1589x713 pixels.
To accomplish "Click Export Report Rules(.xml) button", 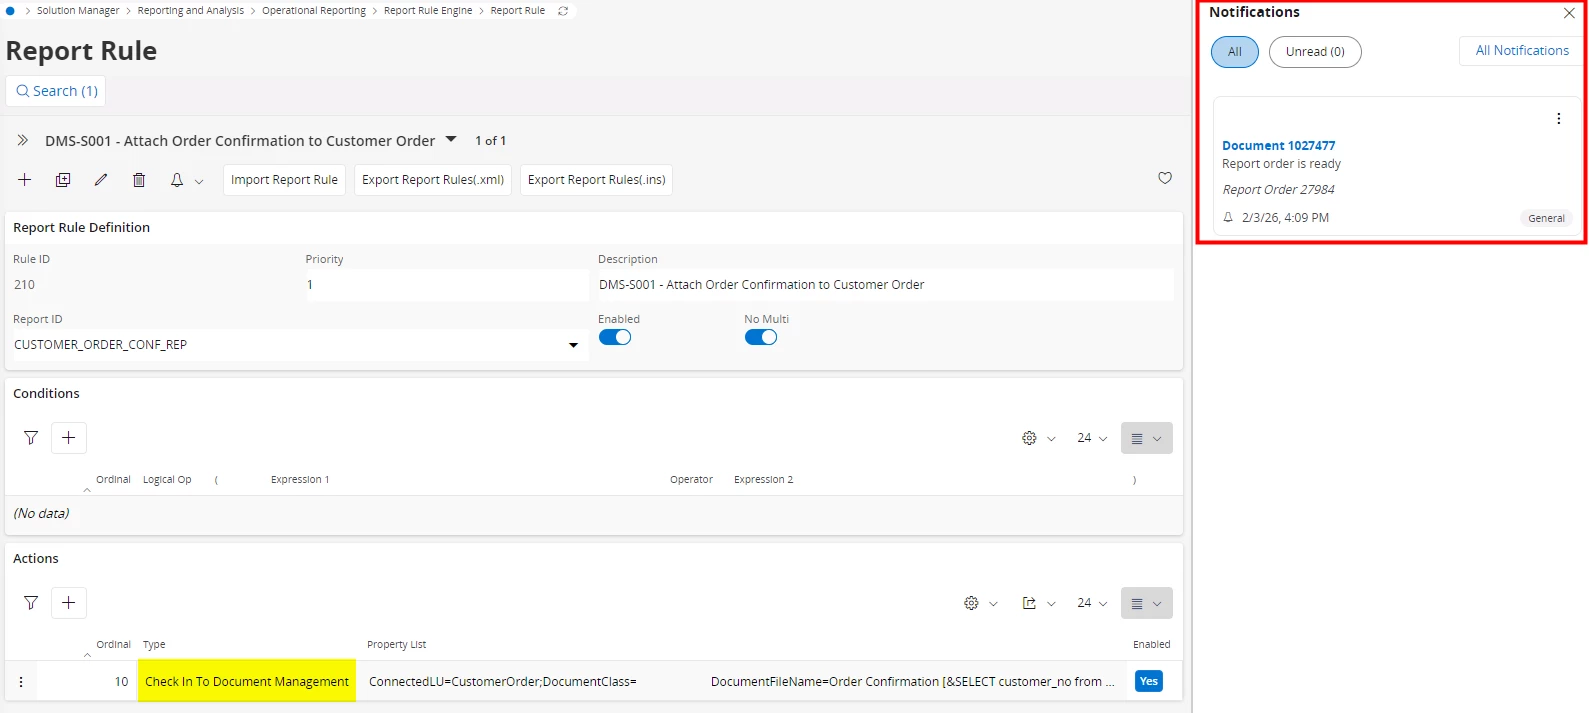I will tap(433, 180).
